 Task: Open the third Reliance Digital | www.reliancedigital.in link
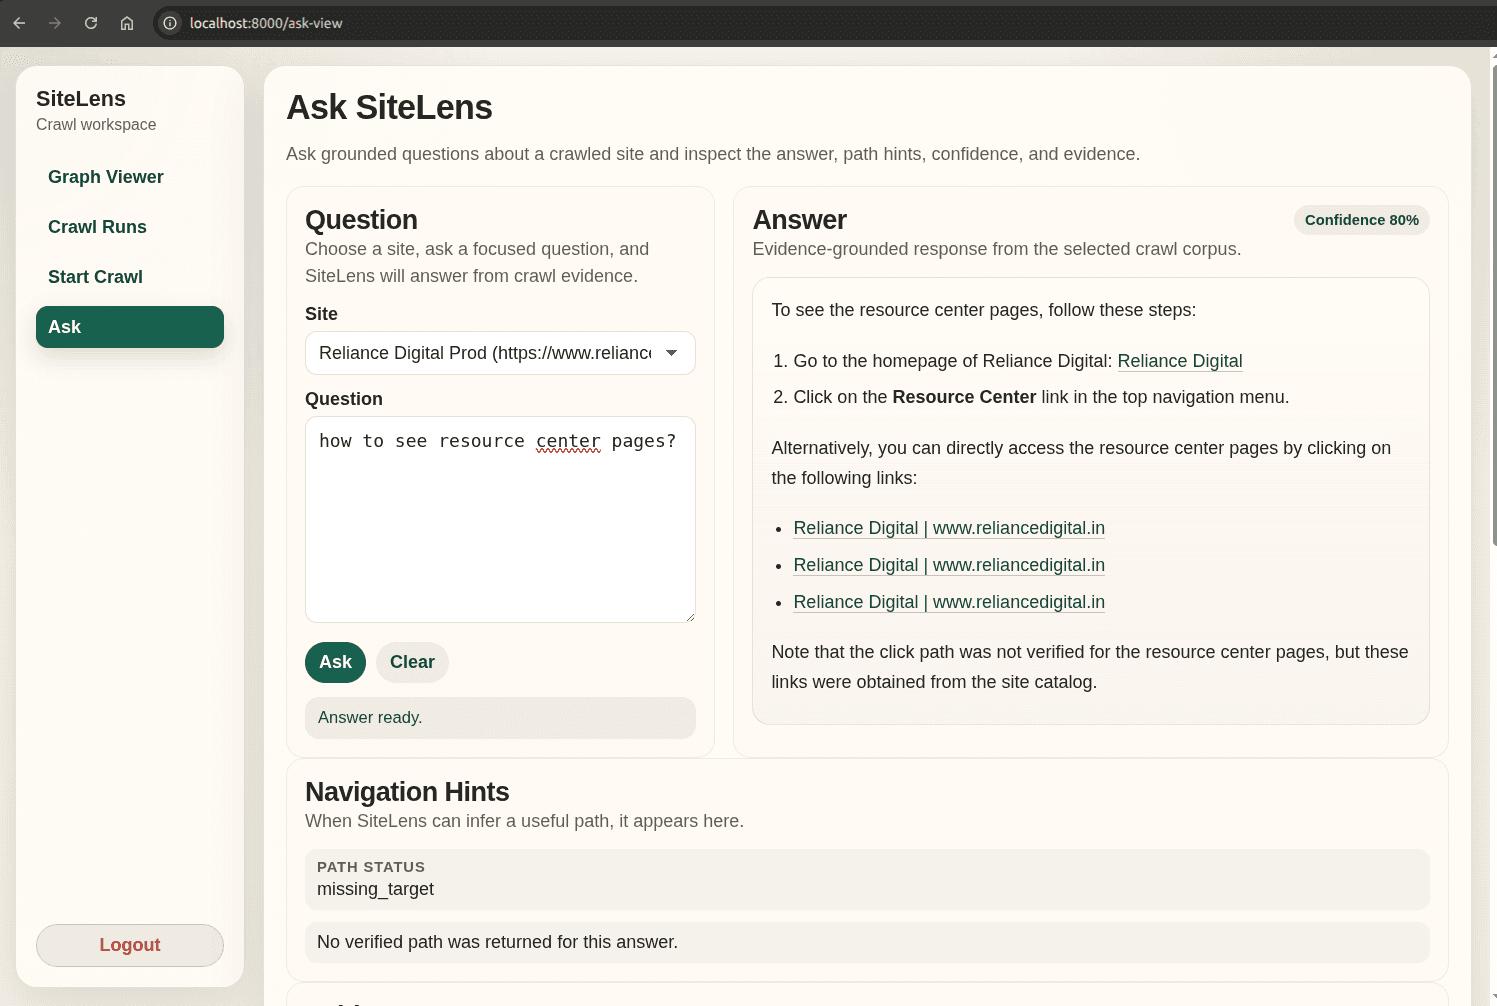(949, 602)
